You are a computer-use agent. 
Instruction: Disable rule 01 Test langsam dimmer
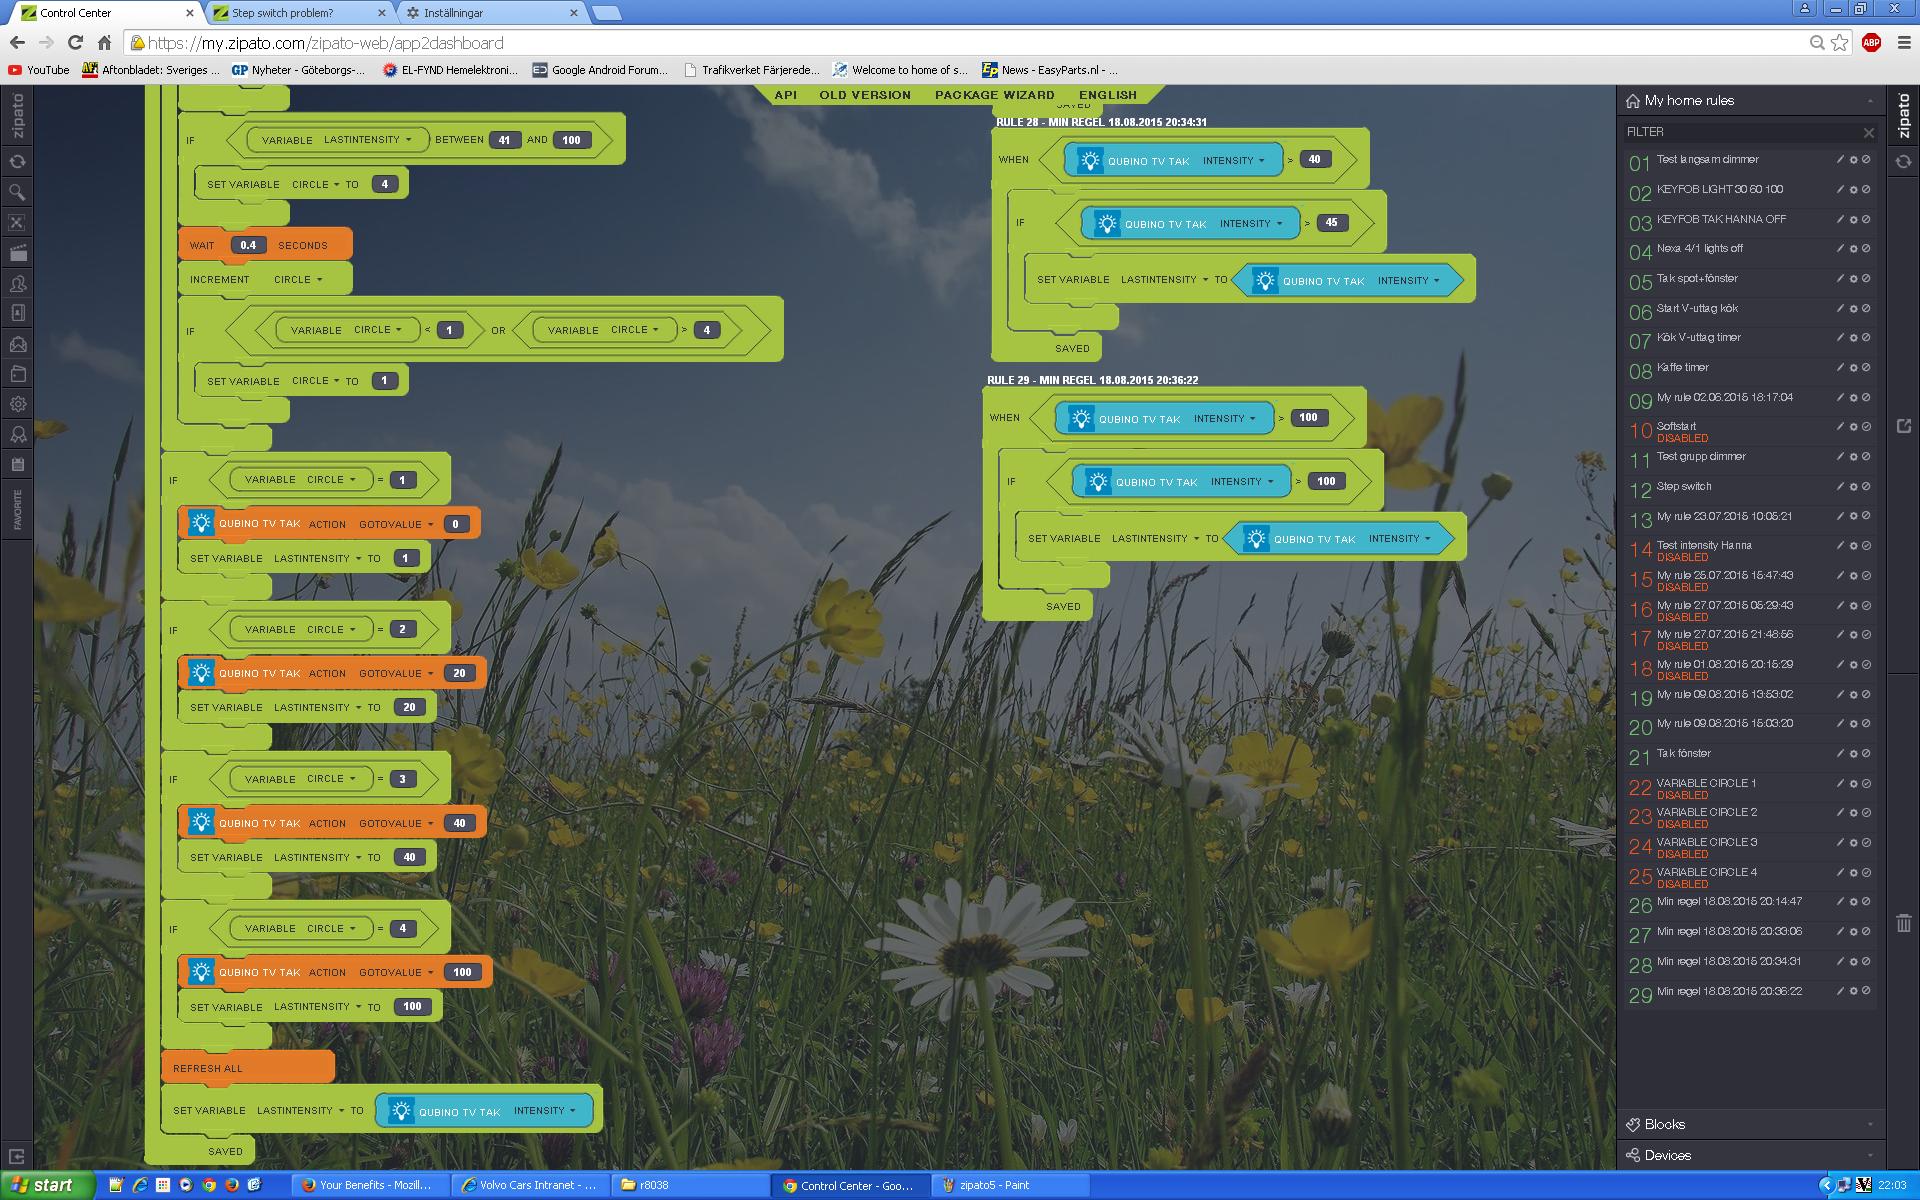point(1866,159)
